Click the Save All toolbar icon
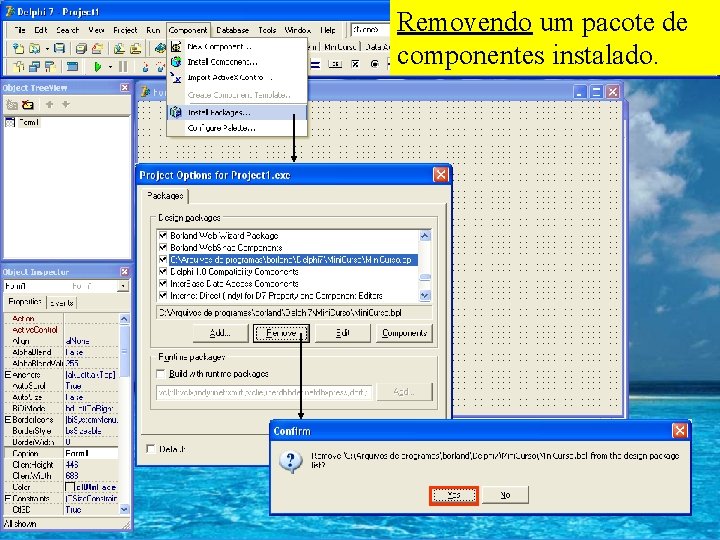This screenshot has height=540, width=720. pos(81,48)
